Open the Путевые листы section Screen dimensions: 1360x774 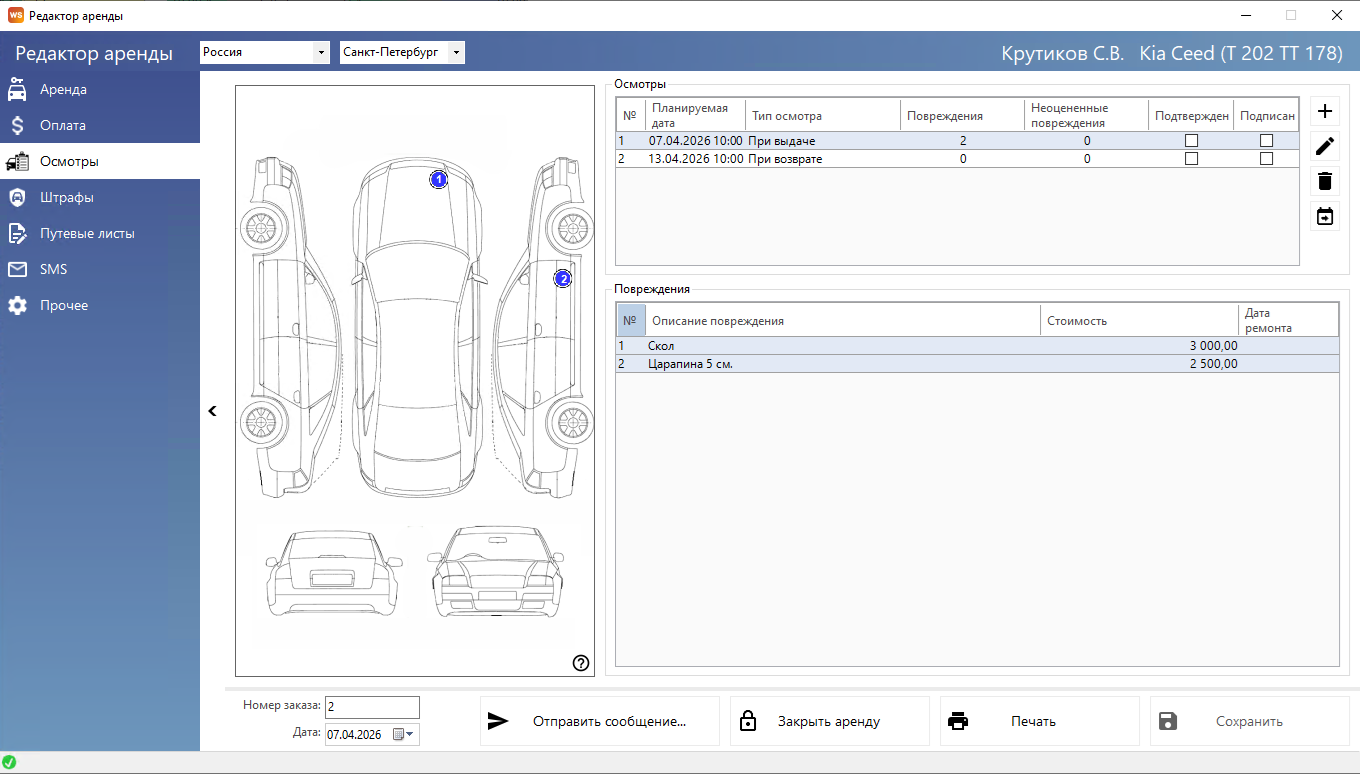[x=100, y=233]
